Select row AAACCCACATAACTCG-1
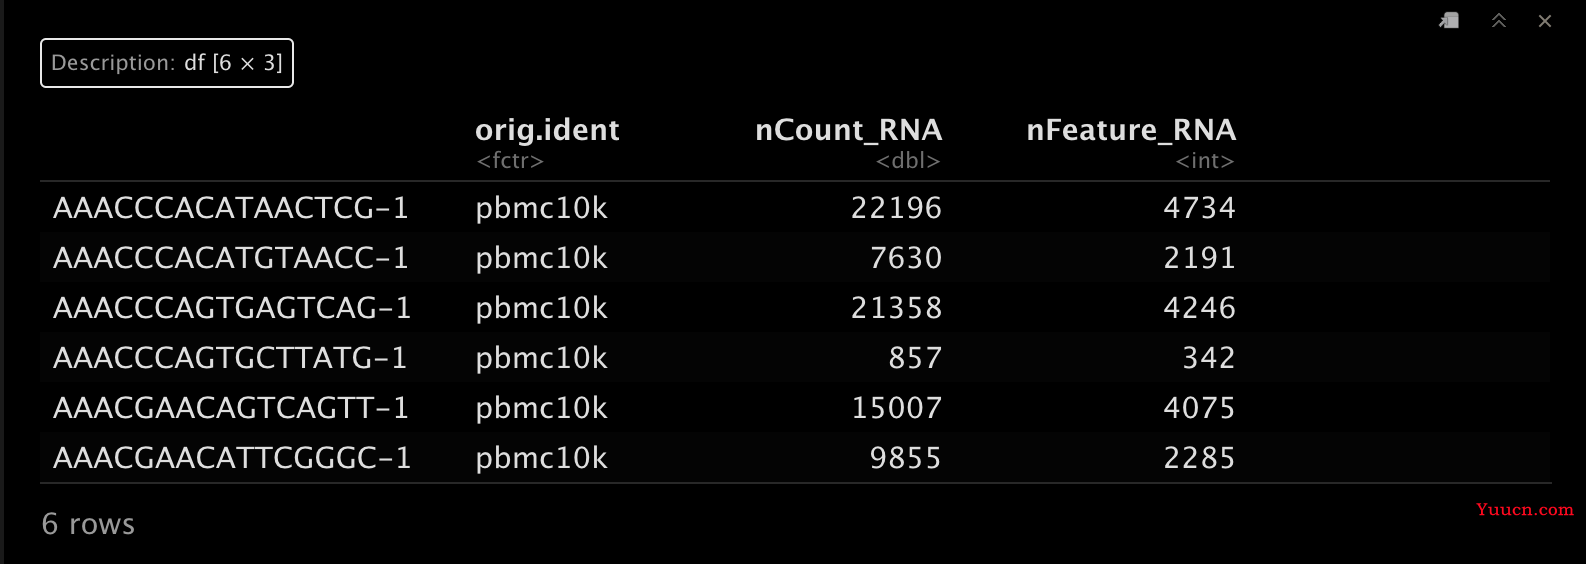1586x564 pixels. coord(795,207)
